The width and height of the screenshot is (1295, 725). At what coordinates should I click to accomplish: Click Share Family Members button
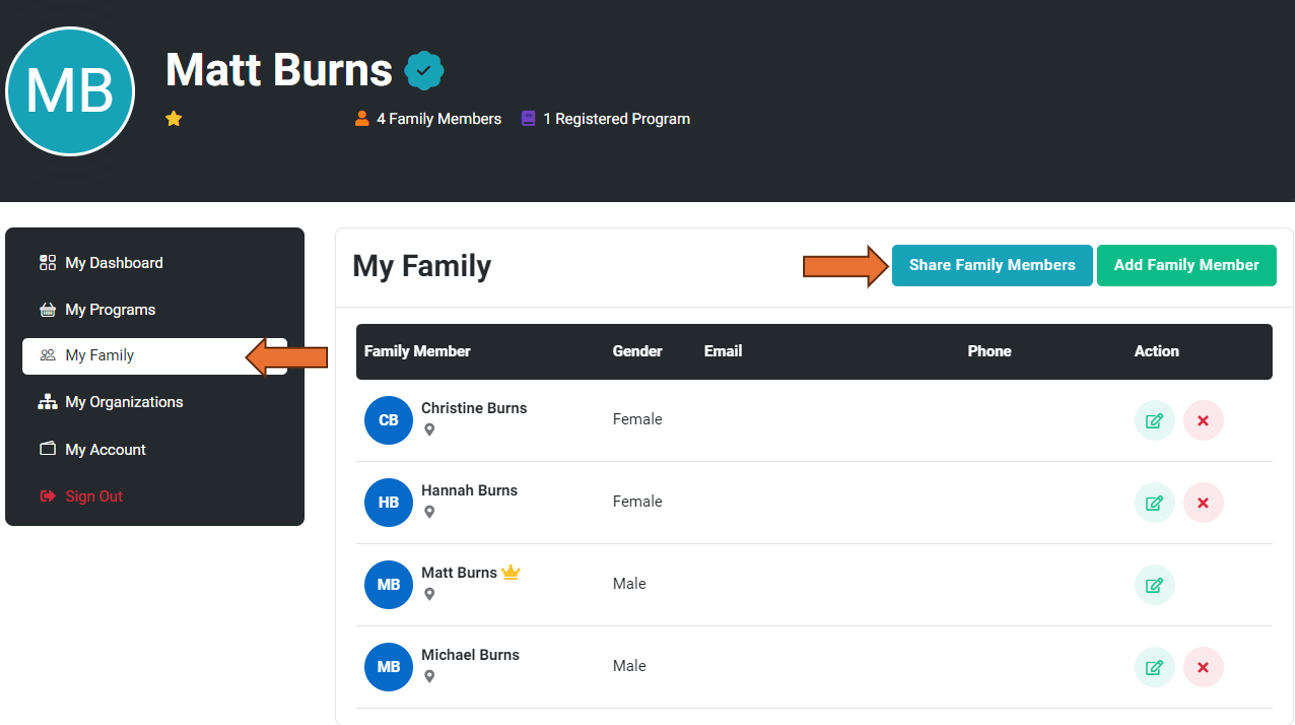tap(992, 265)
